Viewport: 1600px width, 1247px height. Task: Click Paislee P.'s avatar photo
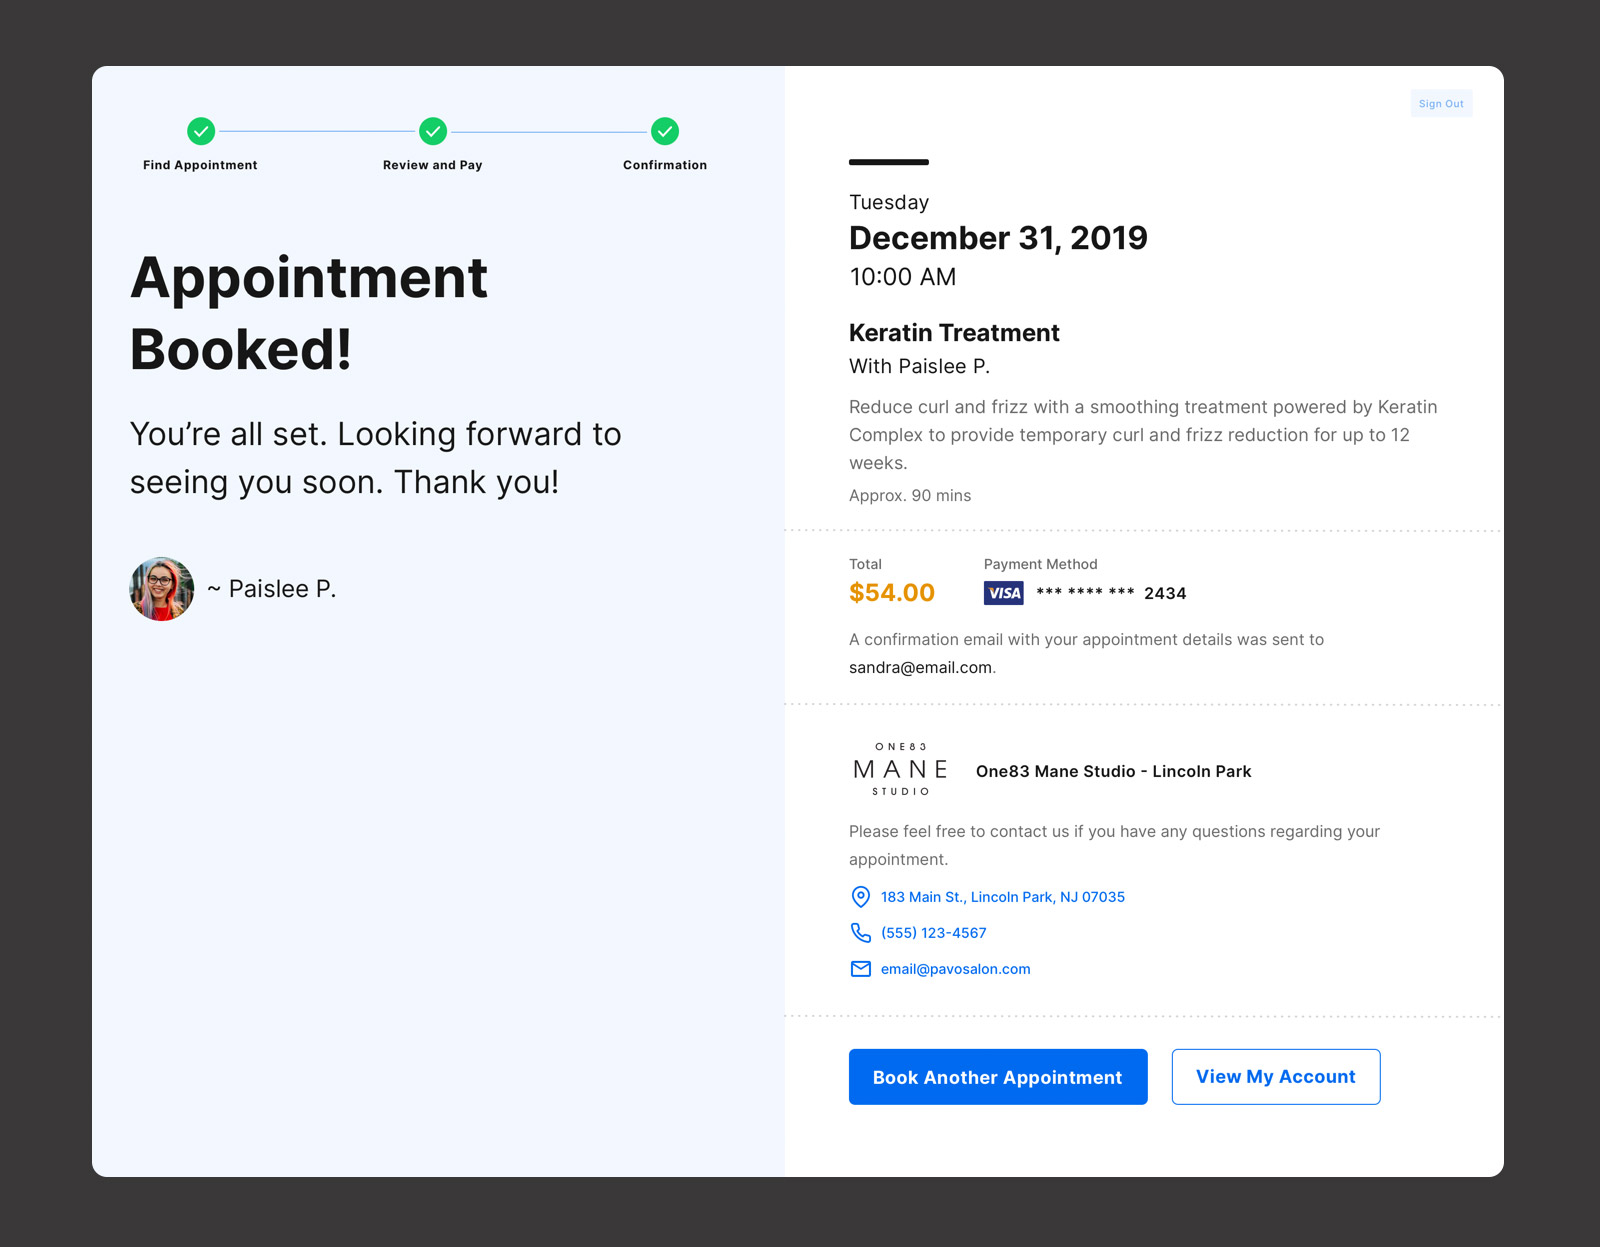click(162, 589)
